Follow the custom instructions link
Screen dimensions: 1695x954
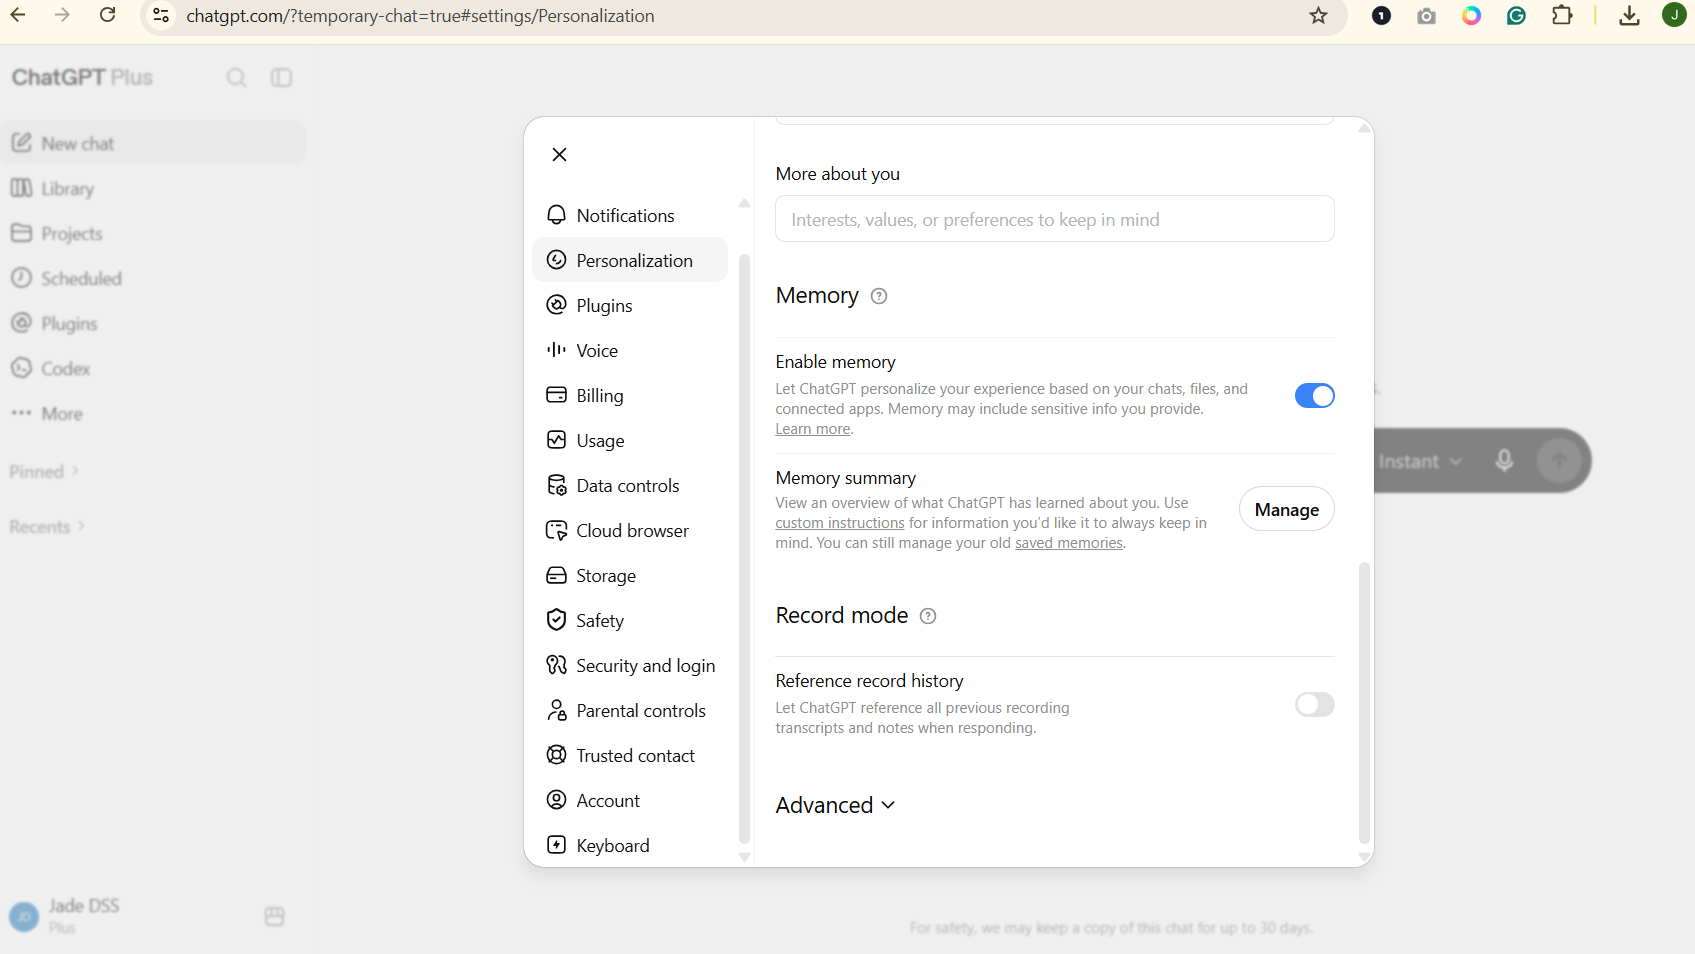click(840, 523)
